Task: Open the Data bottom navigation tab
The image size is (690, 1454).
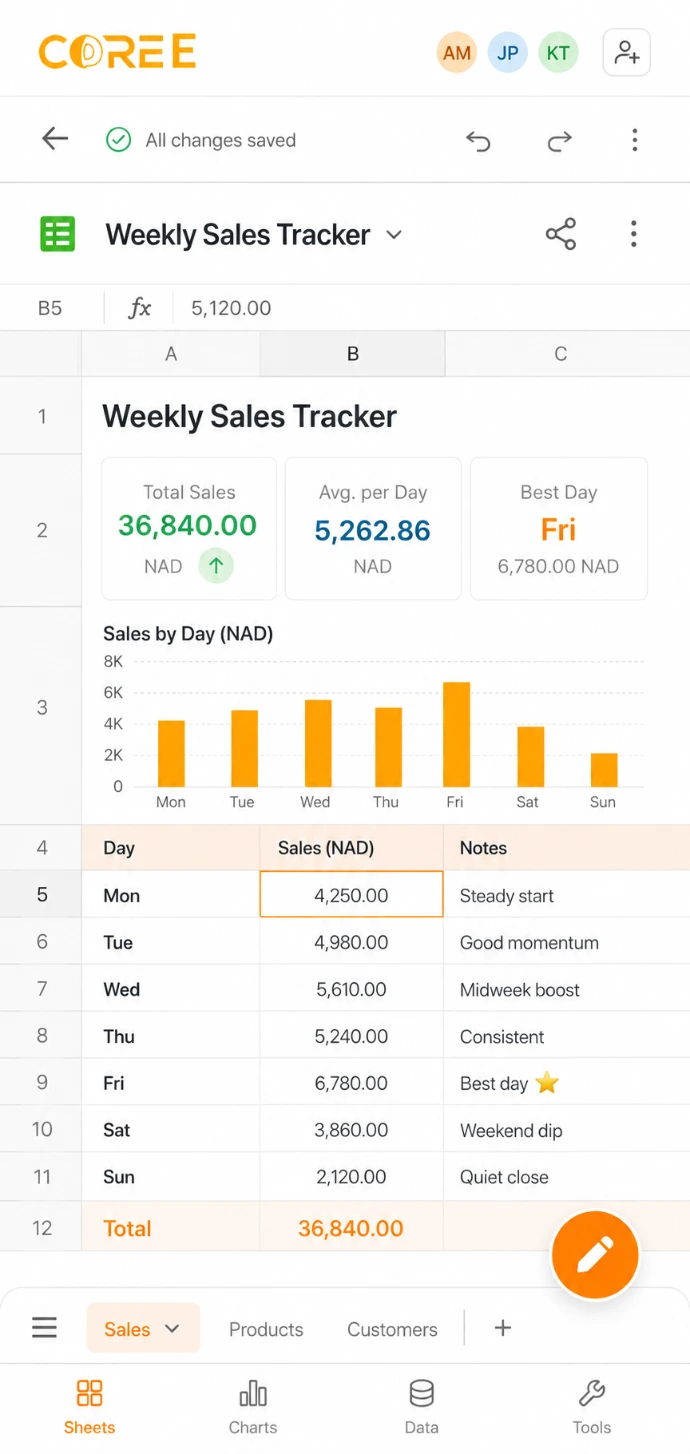Action: tap(422, 1407)
